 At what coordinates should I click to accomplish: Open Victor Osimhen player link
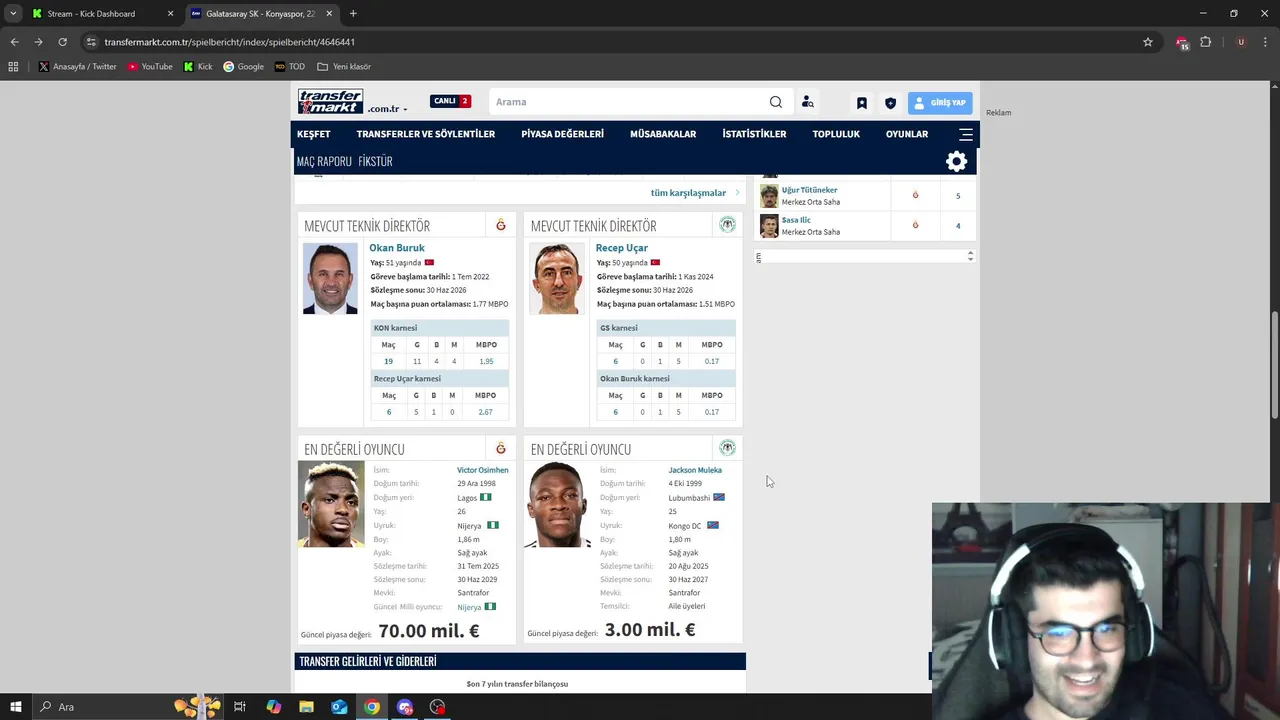[x=483, y=470]
